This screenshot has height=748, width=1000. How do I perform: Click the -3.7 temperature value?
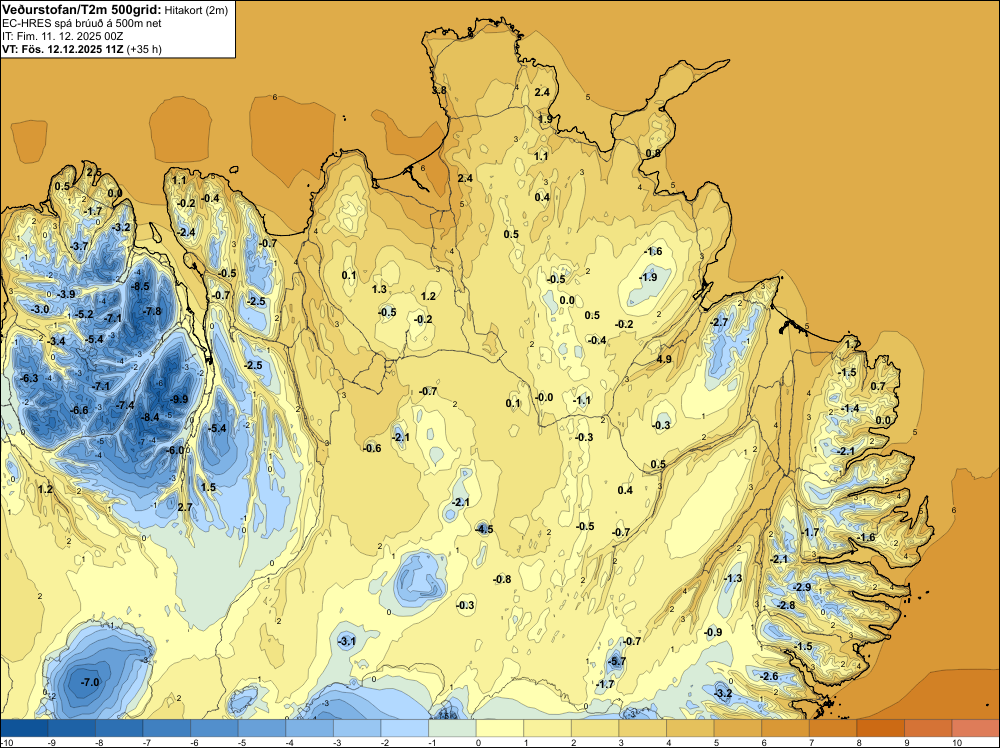pos(79,246)
